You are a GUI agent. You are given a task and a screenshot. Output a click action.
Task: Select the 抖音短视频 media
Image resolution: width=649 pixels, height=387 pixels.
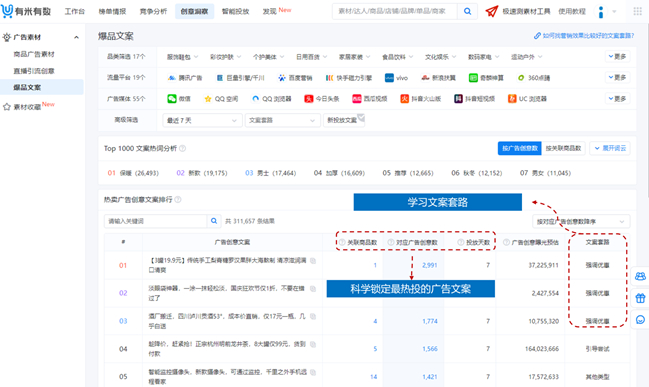(x=474, y=99)
